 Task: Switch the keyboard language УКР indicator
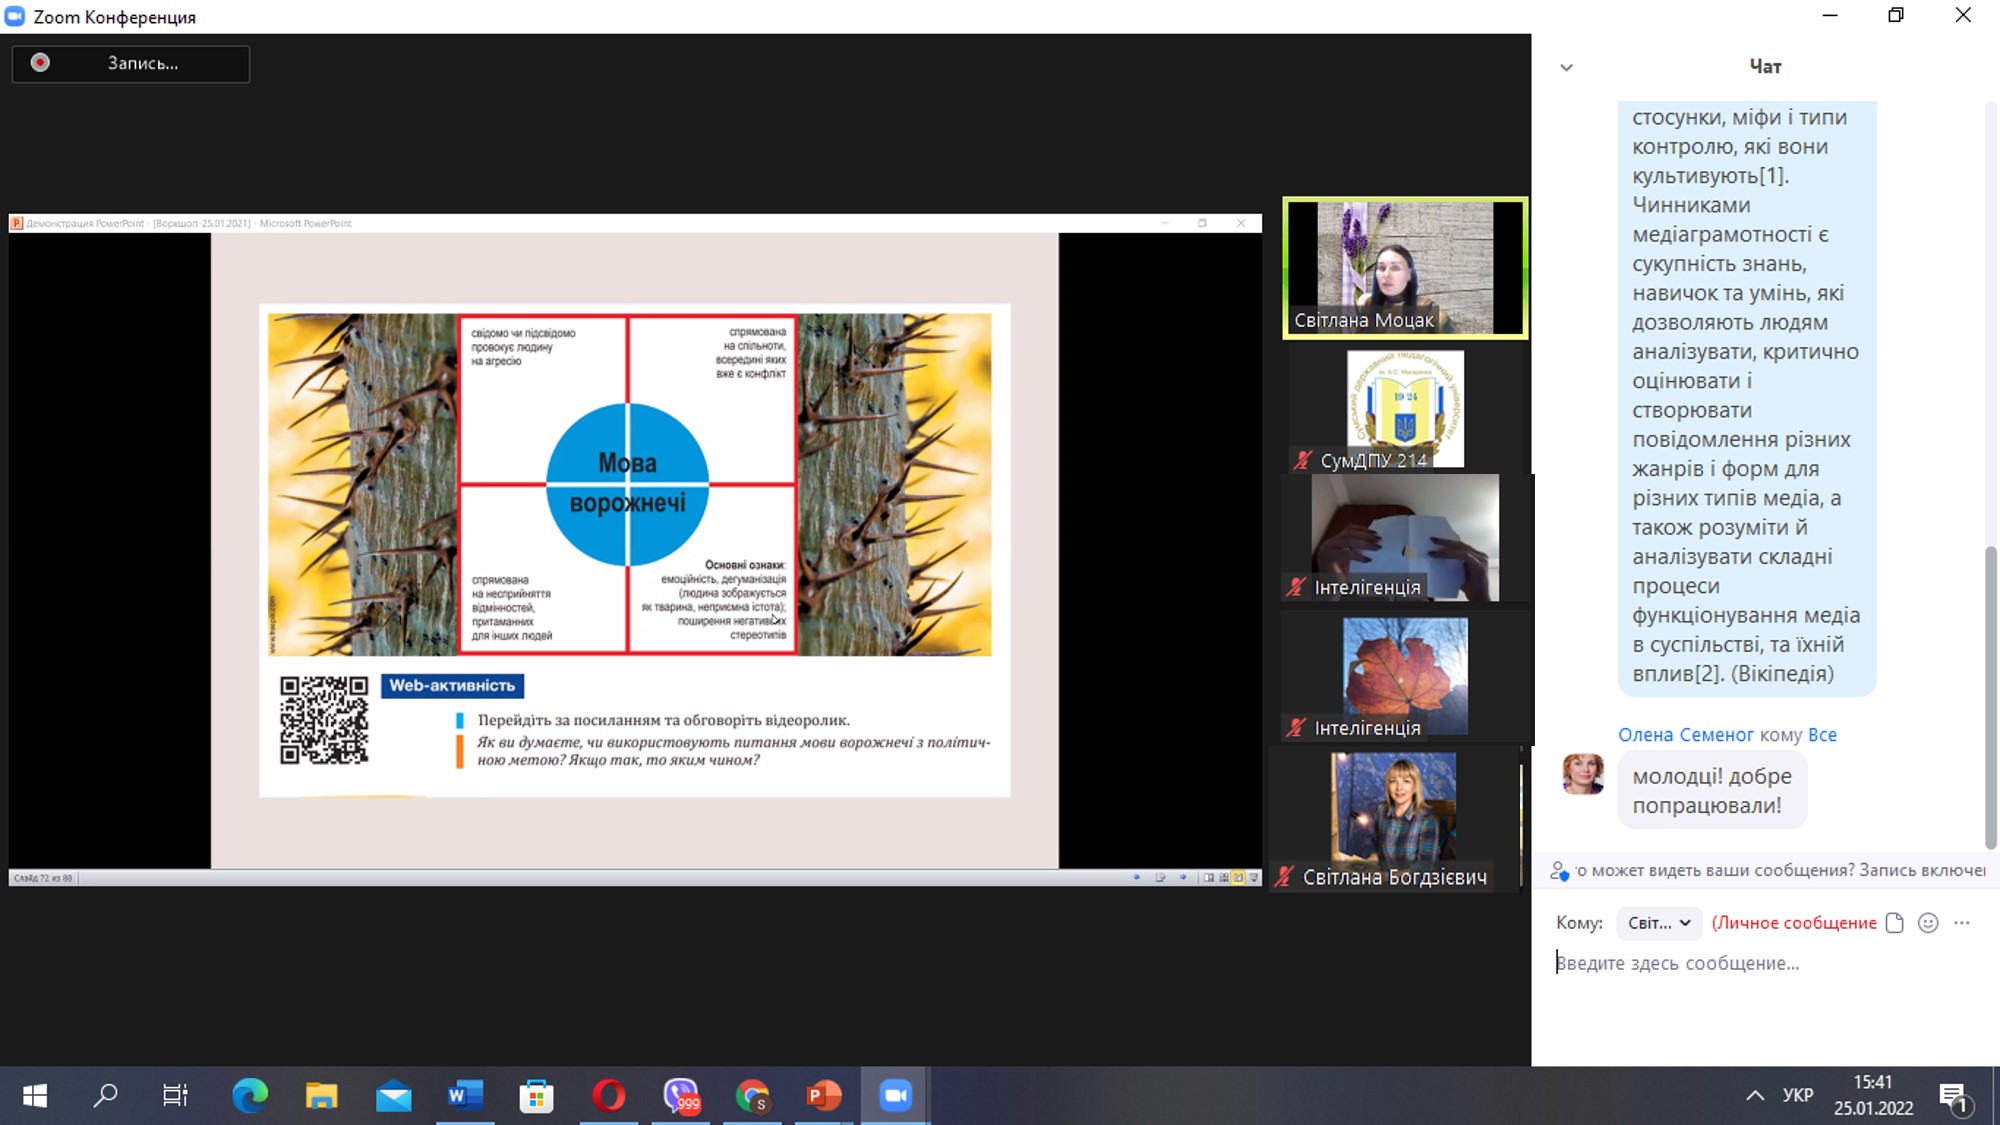1797,1096
